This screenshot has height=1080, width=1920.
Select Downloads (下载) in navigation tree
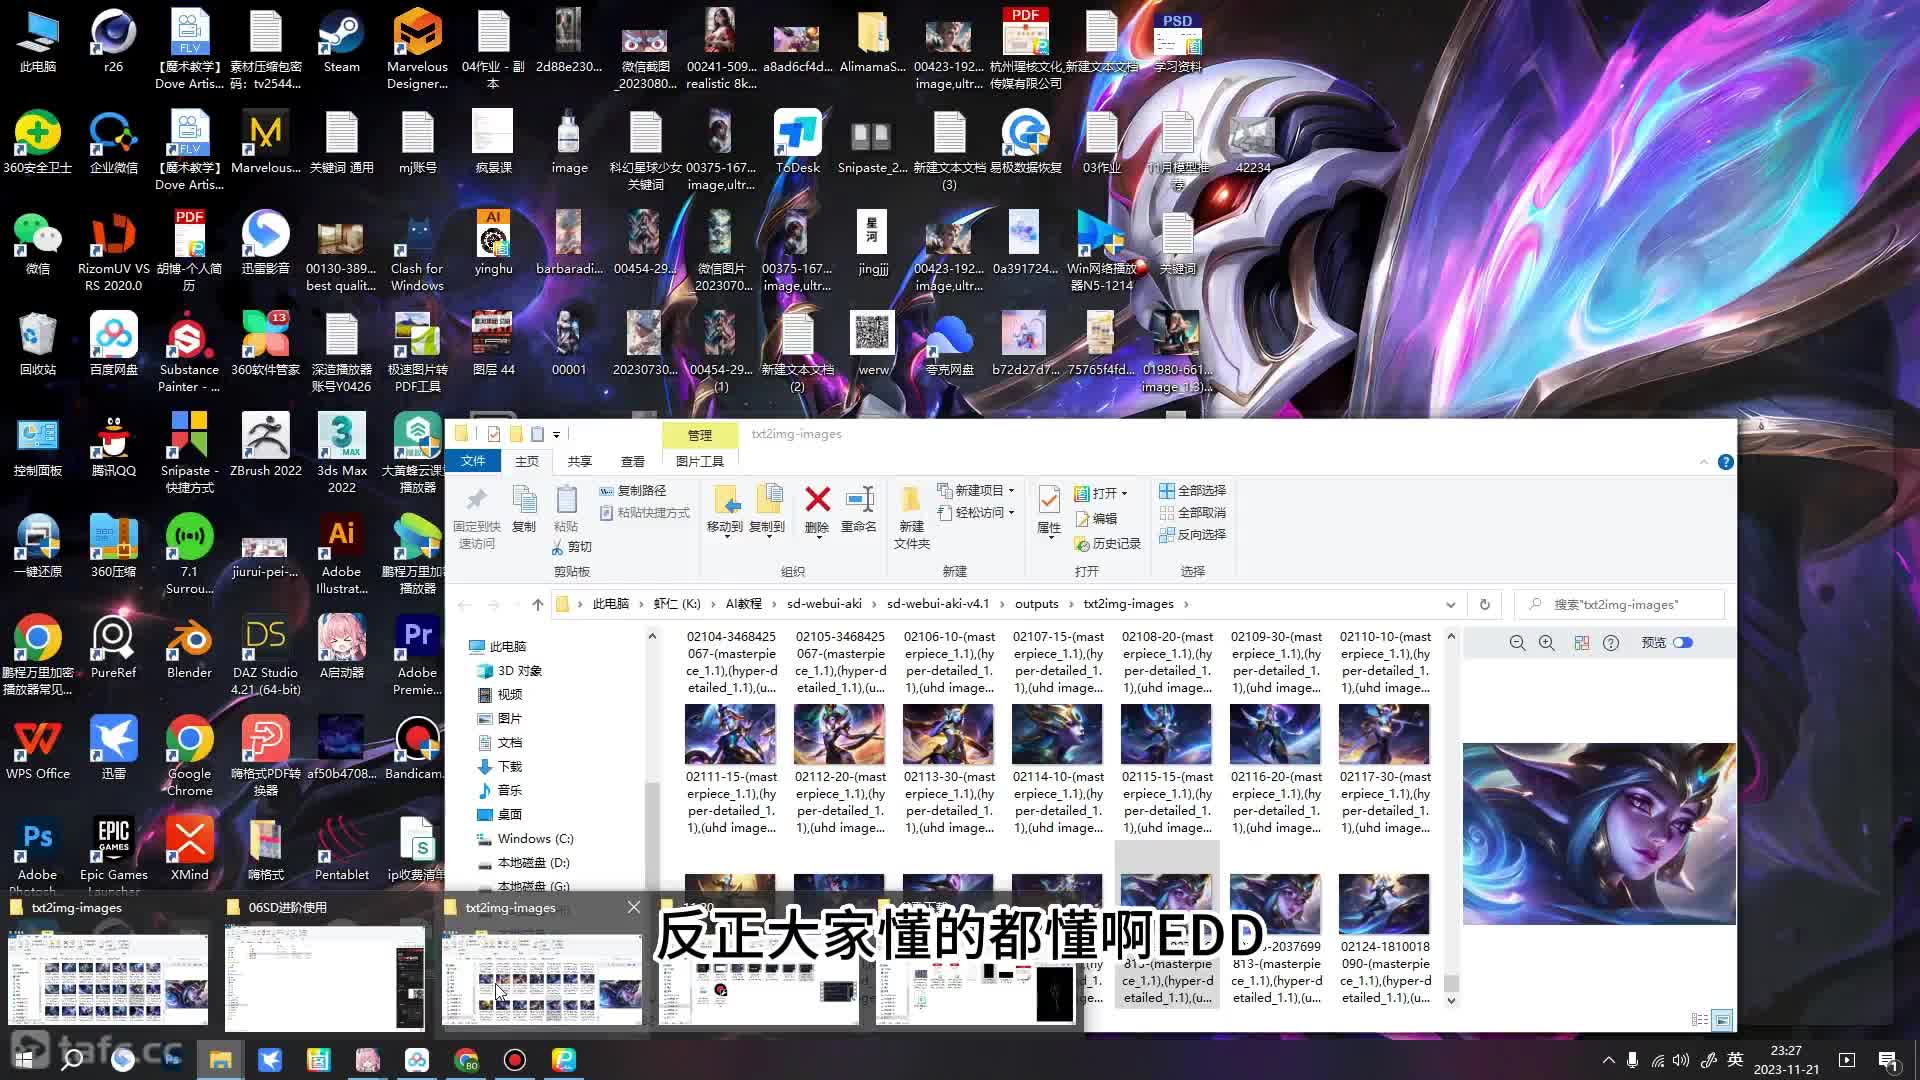pyautogui.click(x=500, y=767)
